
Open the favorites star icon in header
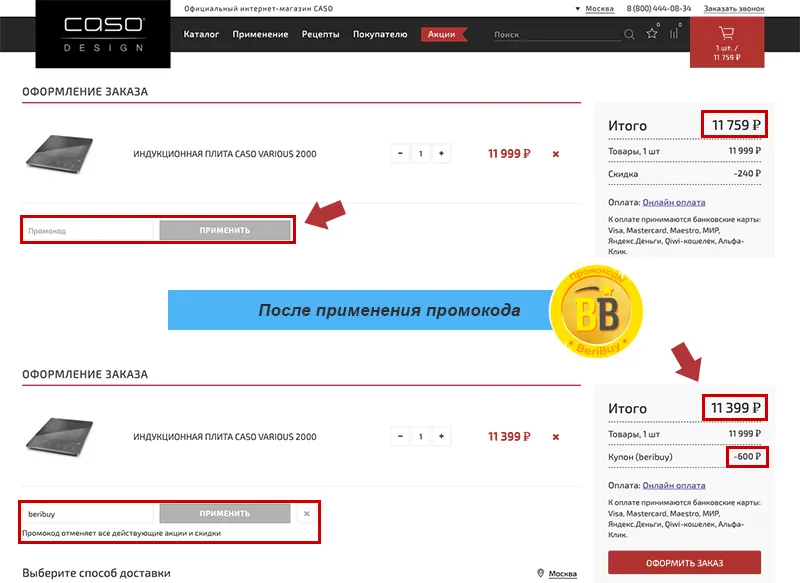click(651, 34)
